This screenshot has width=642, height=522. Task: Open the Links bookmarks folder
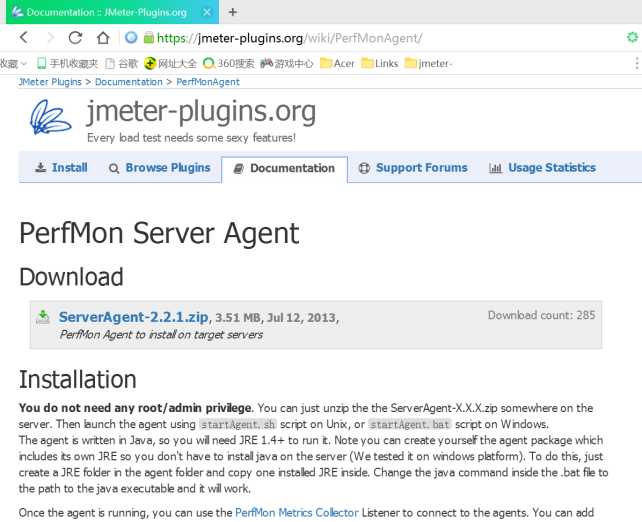pos(380,63)
